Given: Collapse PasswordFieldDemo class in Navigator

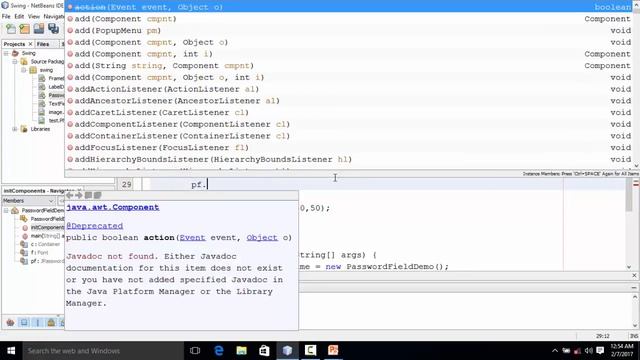Looking at the screenshot, I should (x=6, y=211).
